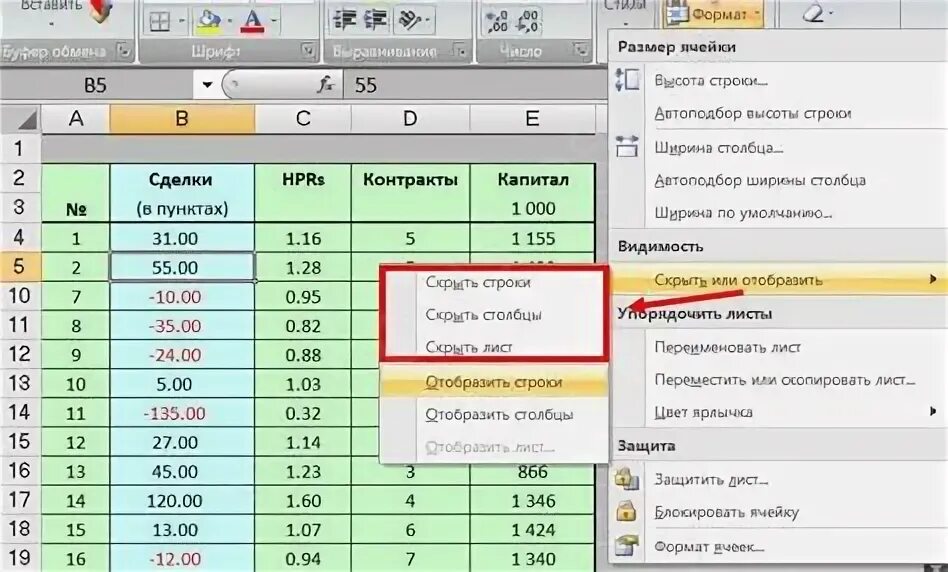The image size is (948, 572).
Task: Click cell containing 1 346
Action: [533, 501]
